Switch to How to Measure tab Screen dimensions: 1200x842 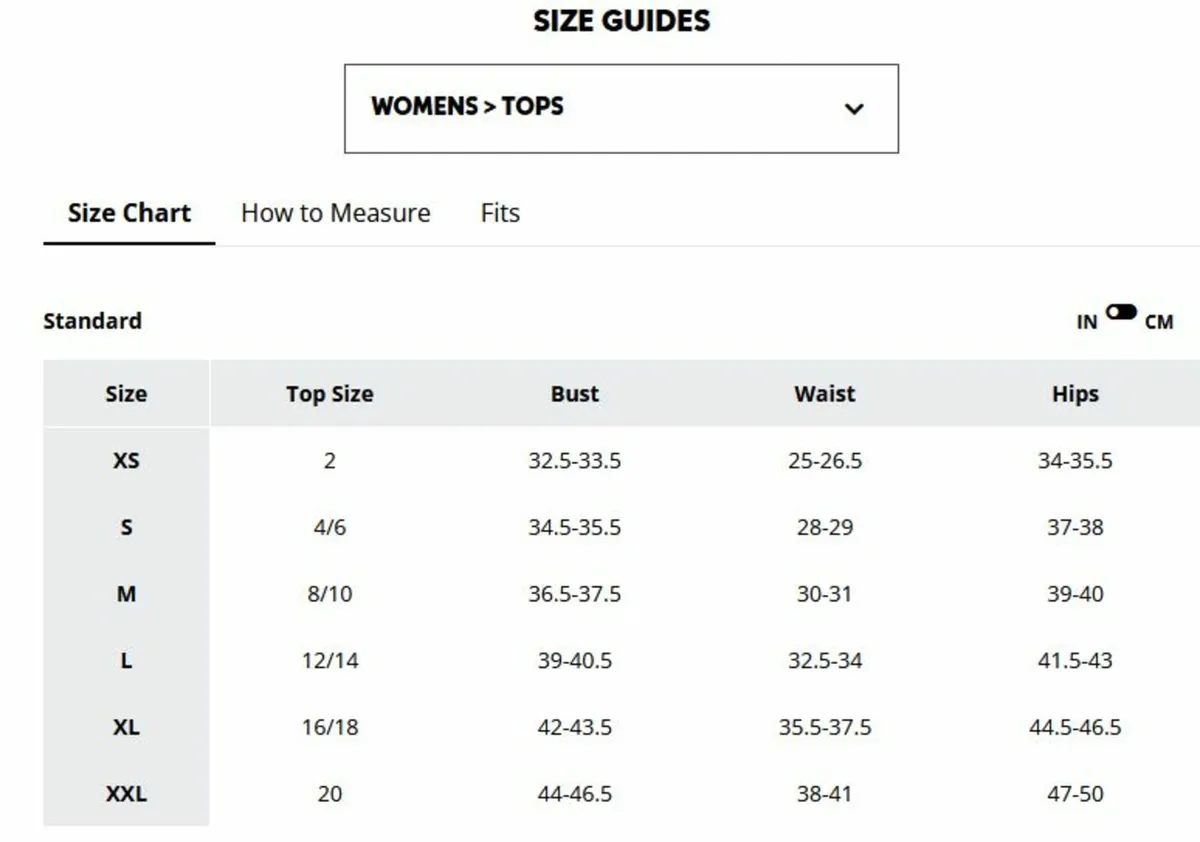coord(335,213)
